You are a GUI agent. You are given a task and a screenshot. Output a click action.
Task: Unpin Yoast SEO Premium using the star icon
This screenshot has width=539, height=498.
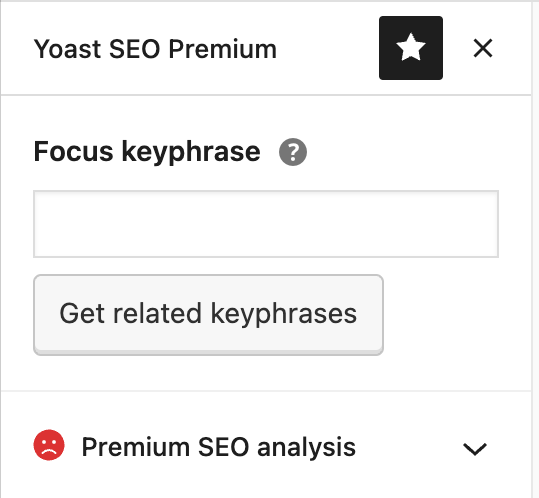(x=411, y=48)
